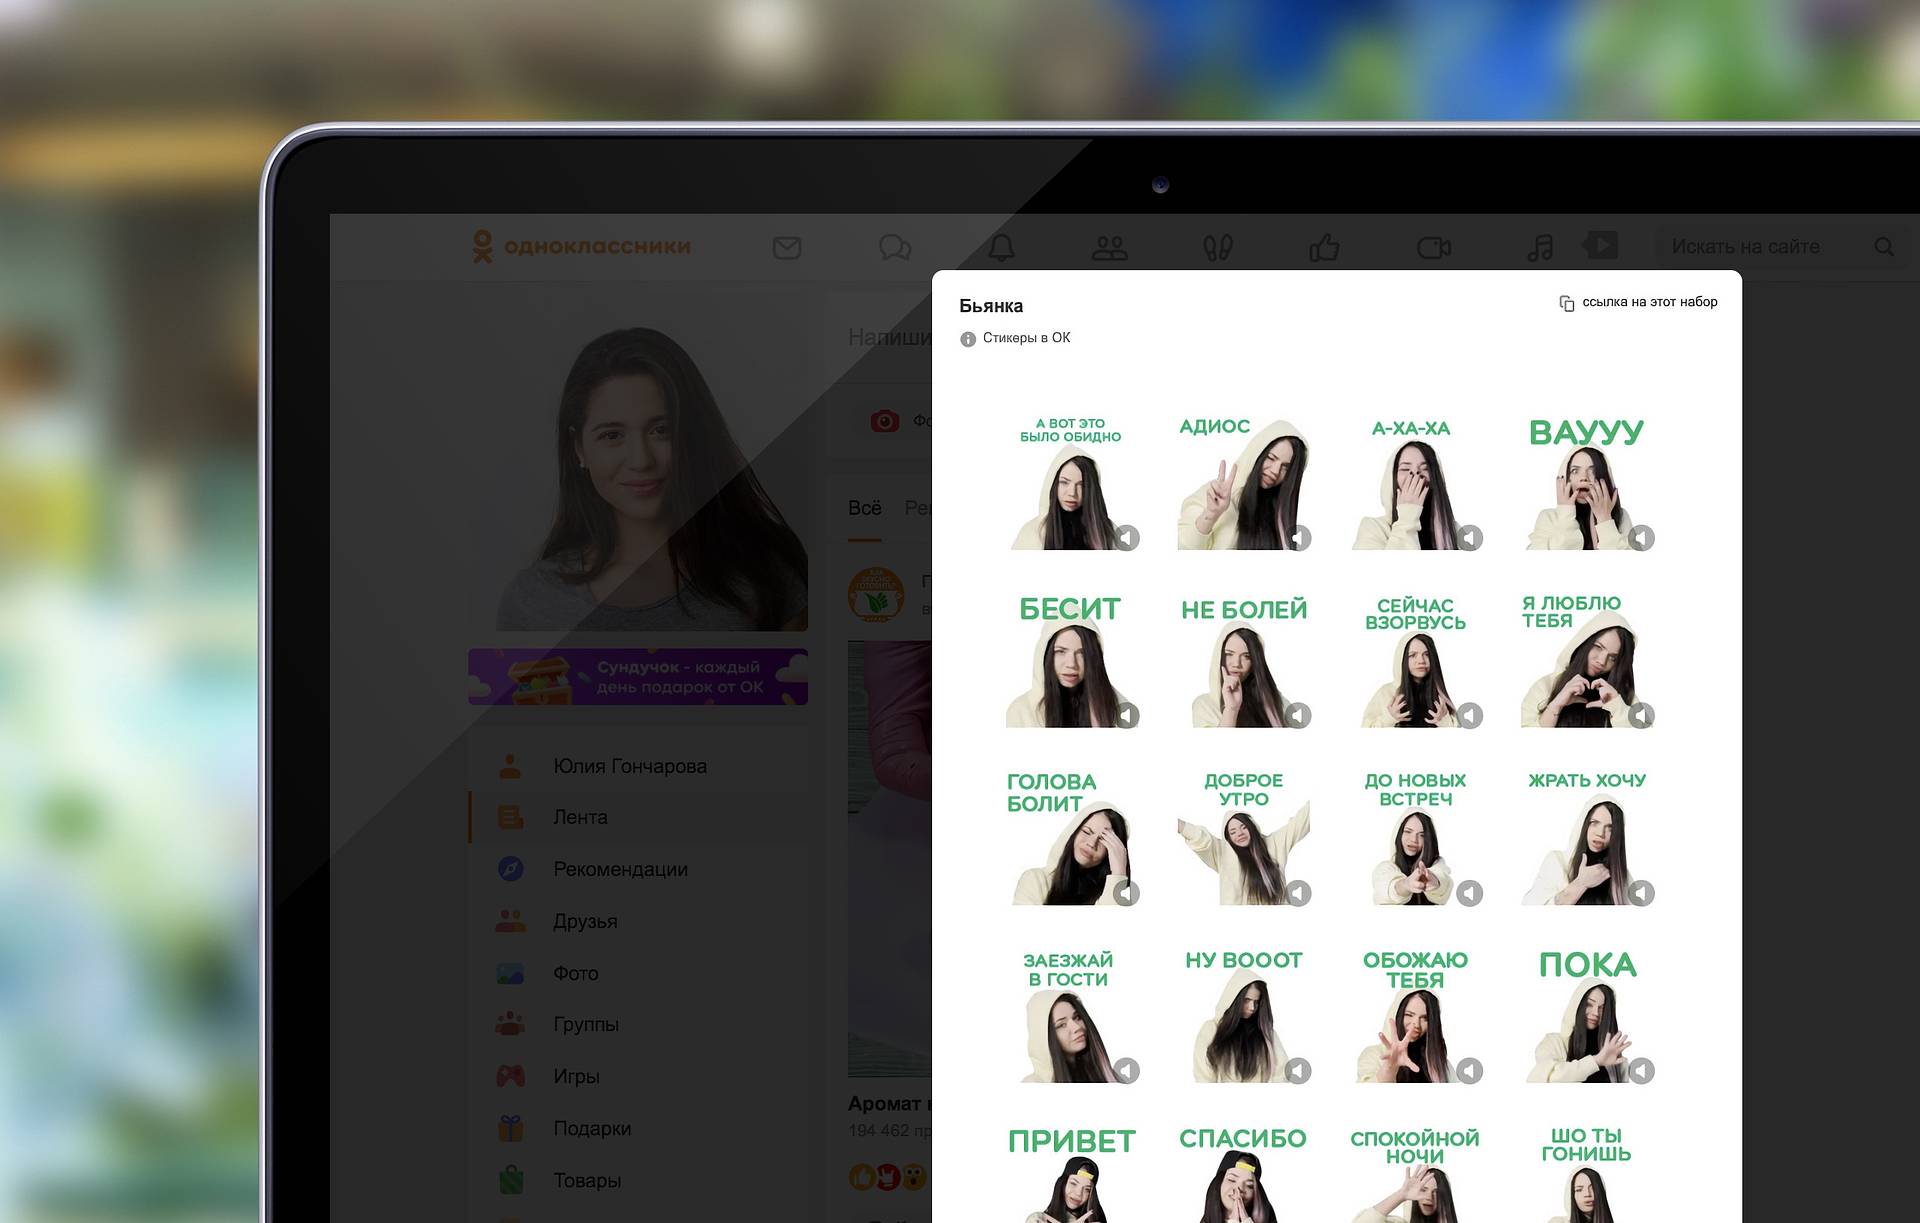1920x1223 pixels.
Task: Play sound on the 'НЕ БОЛЕЙ' sticker
Action: coord(1298,715)
